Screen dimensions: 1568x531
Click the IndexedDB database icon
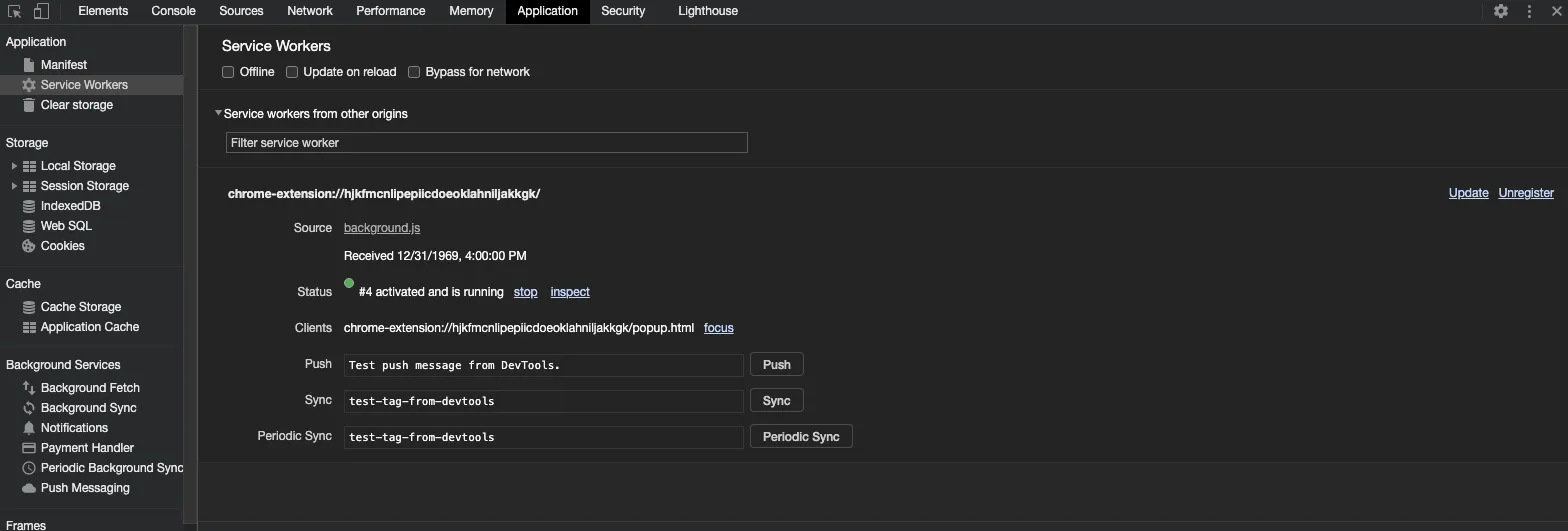(29, 206)
